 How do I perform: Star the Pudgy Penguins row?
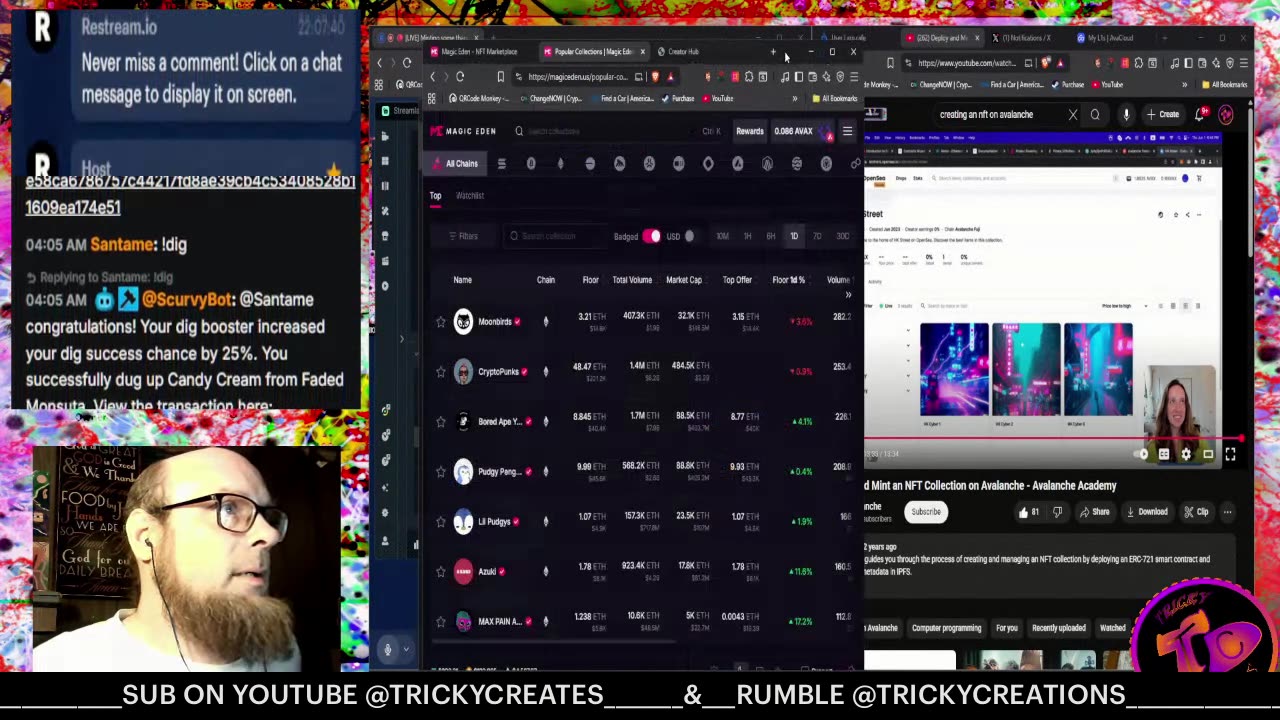point(441,472)
